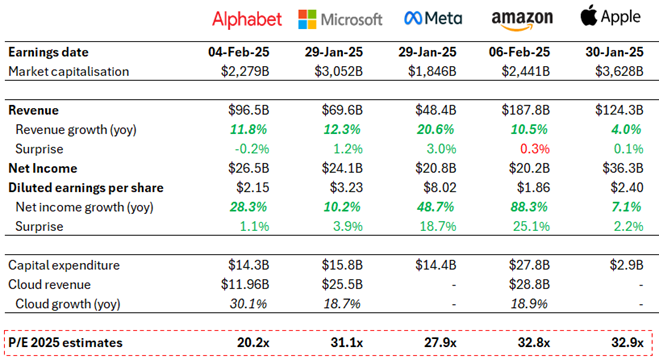Click the Diluted earnings per share label

point(86,187)
